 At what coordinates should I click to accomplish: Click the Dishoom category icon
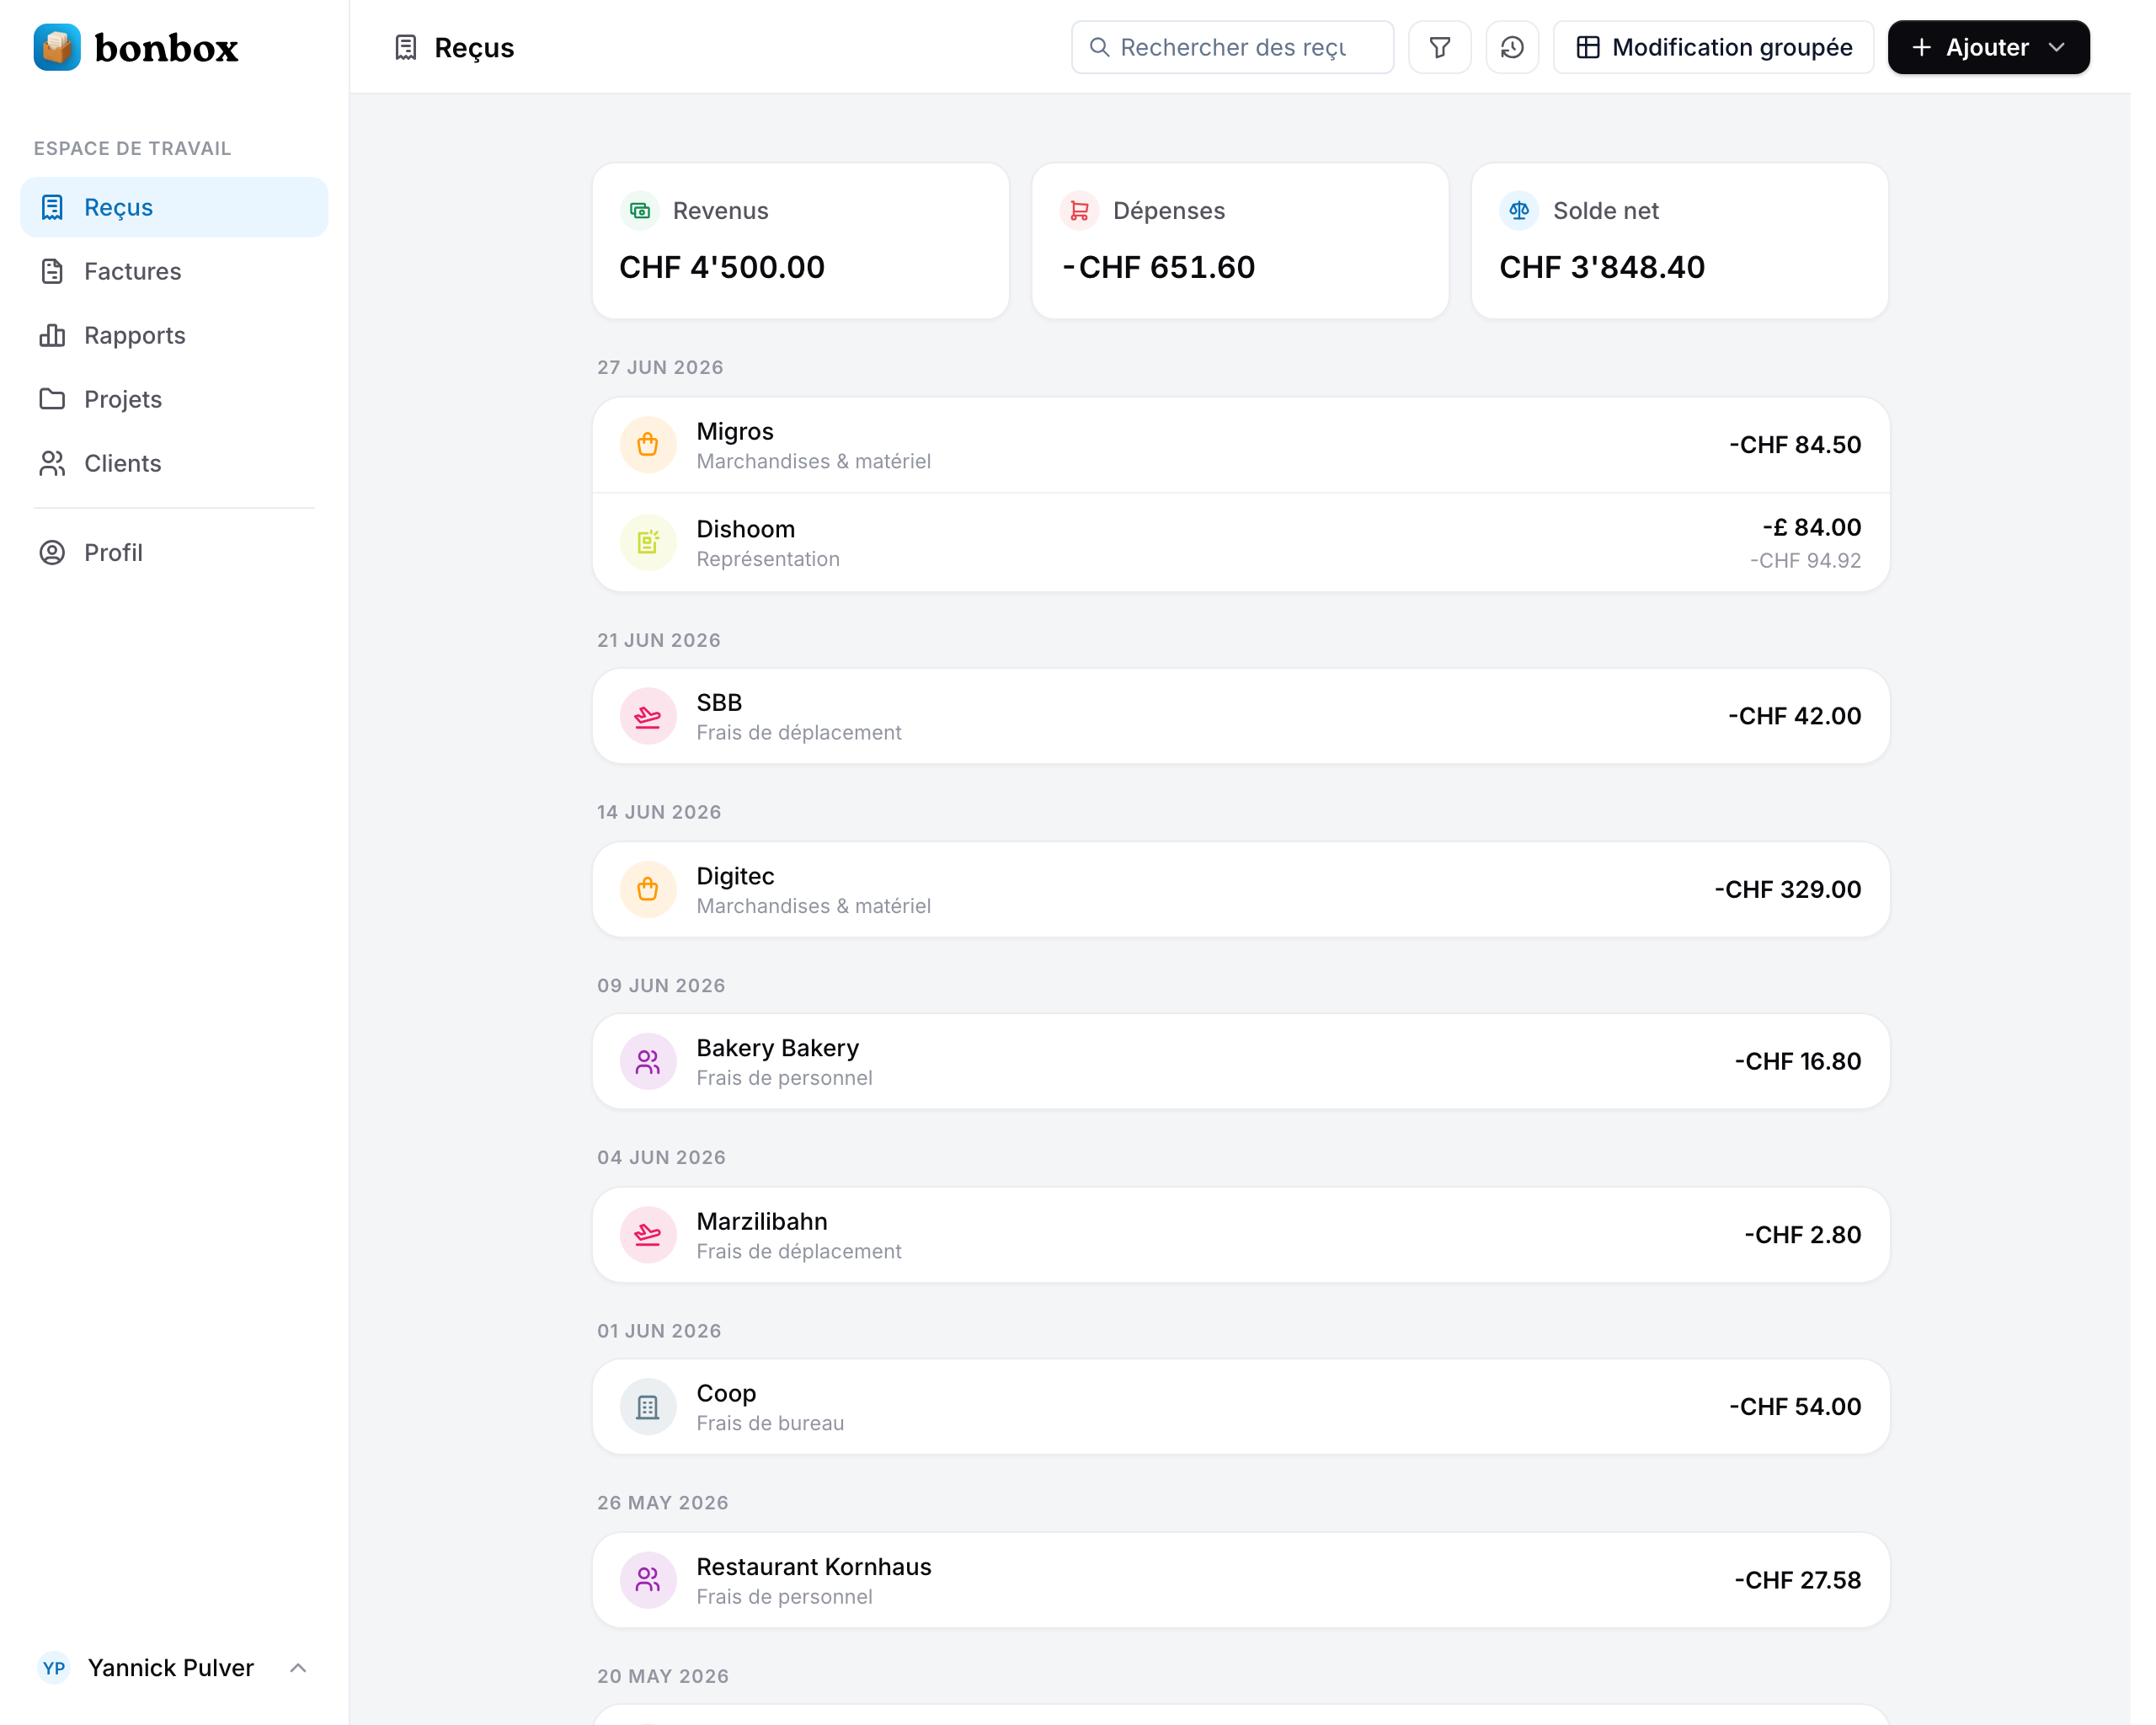pyautogui.click(x=648, y=542)
